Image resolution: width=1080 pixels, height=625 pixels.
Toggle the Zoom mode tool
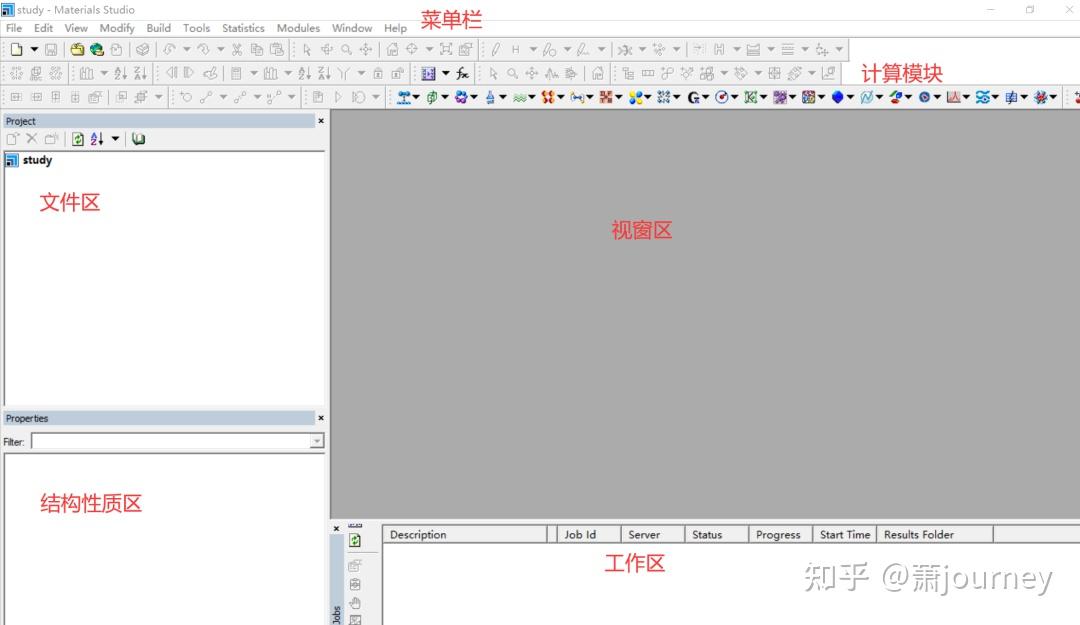(x=346, y=48)
